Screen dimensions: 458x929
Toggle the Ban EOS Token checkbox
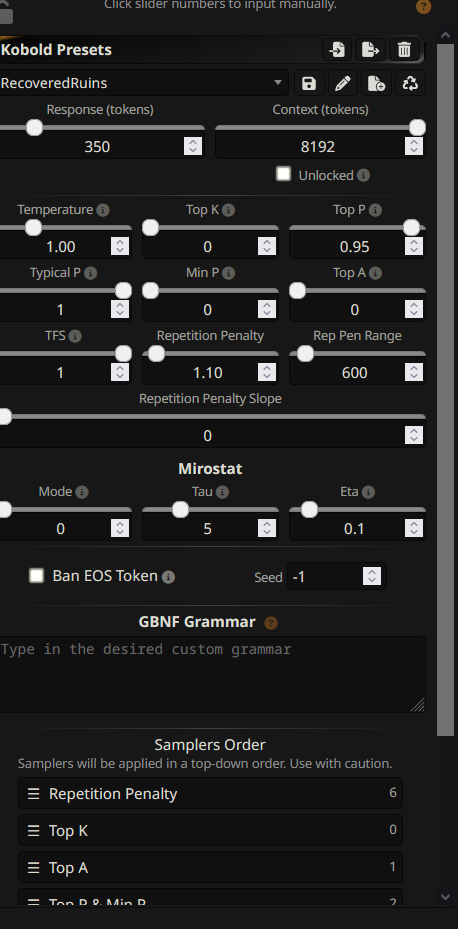[x=37, y=575]
